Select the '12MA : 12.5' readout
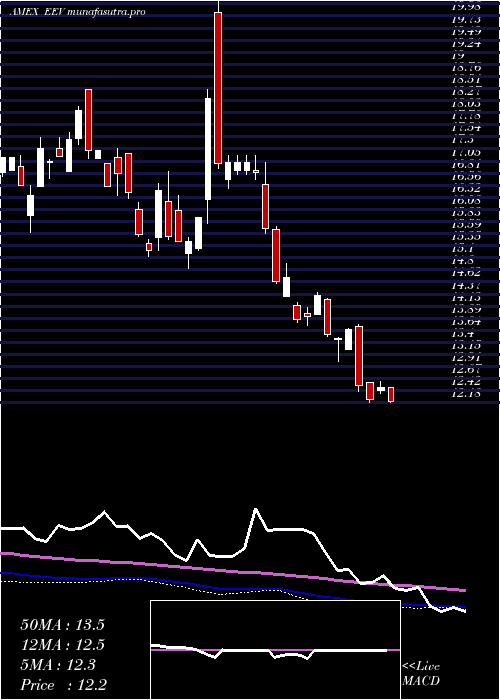This screenshot has height=700, width=500. tap(62, 645)
